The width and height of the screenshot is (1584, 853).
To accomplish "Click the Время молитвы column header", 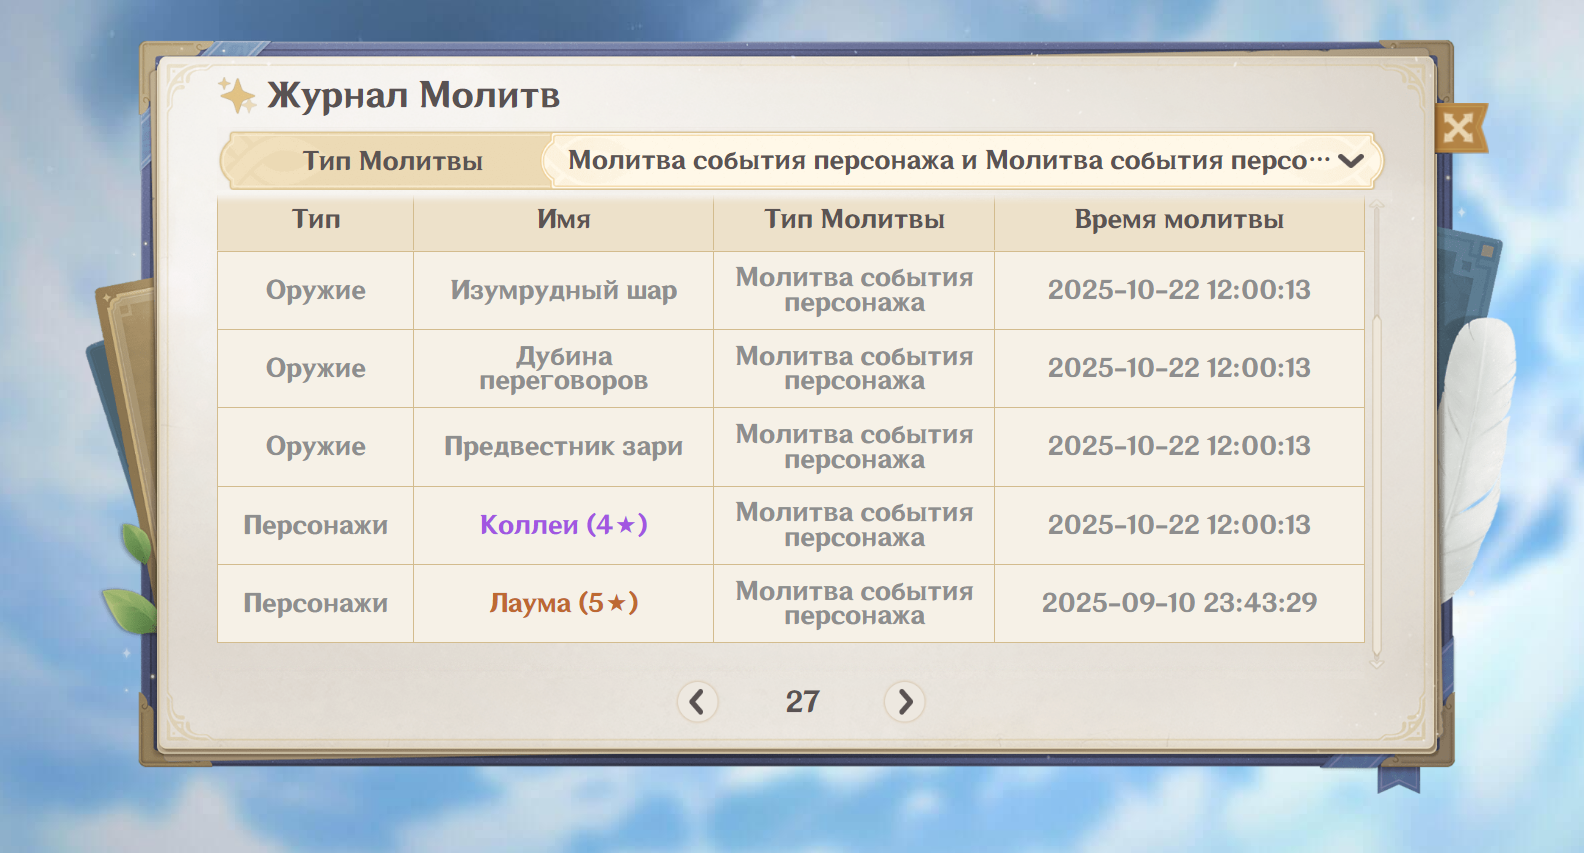I will point(1179,220).
